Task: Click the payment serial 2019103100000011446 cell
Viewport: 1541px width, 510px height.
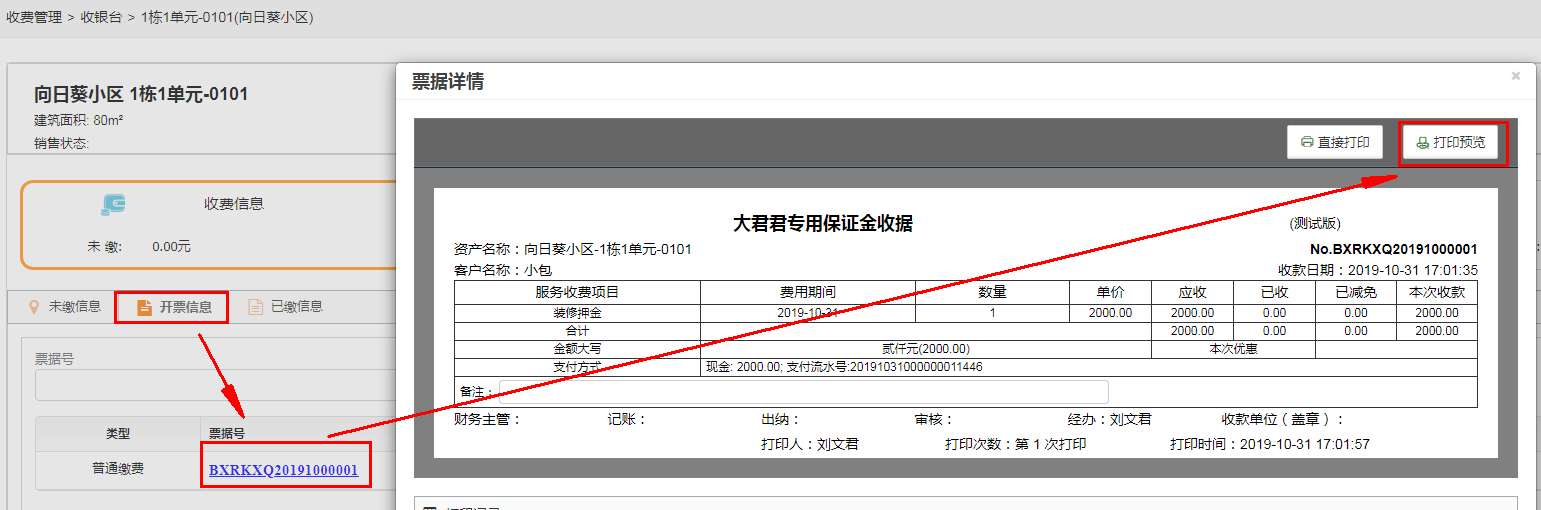Action: tap(1089, 367)
